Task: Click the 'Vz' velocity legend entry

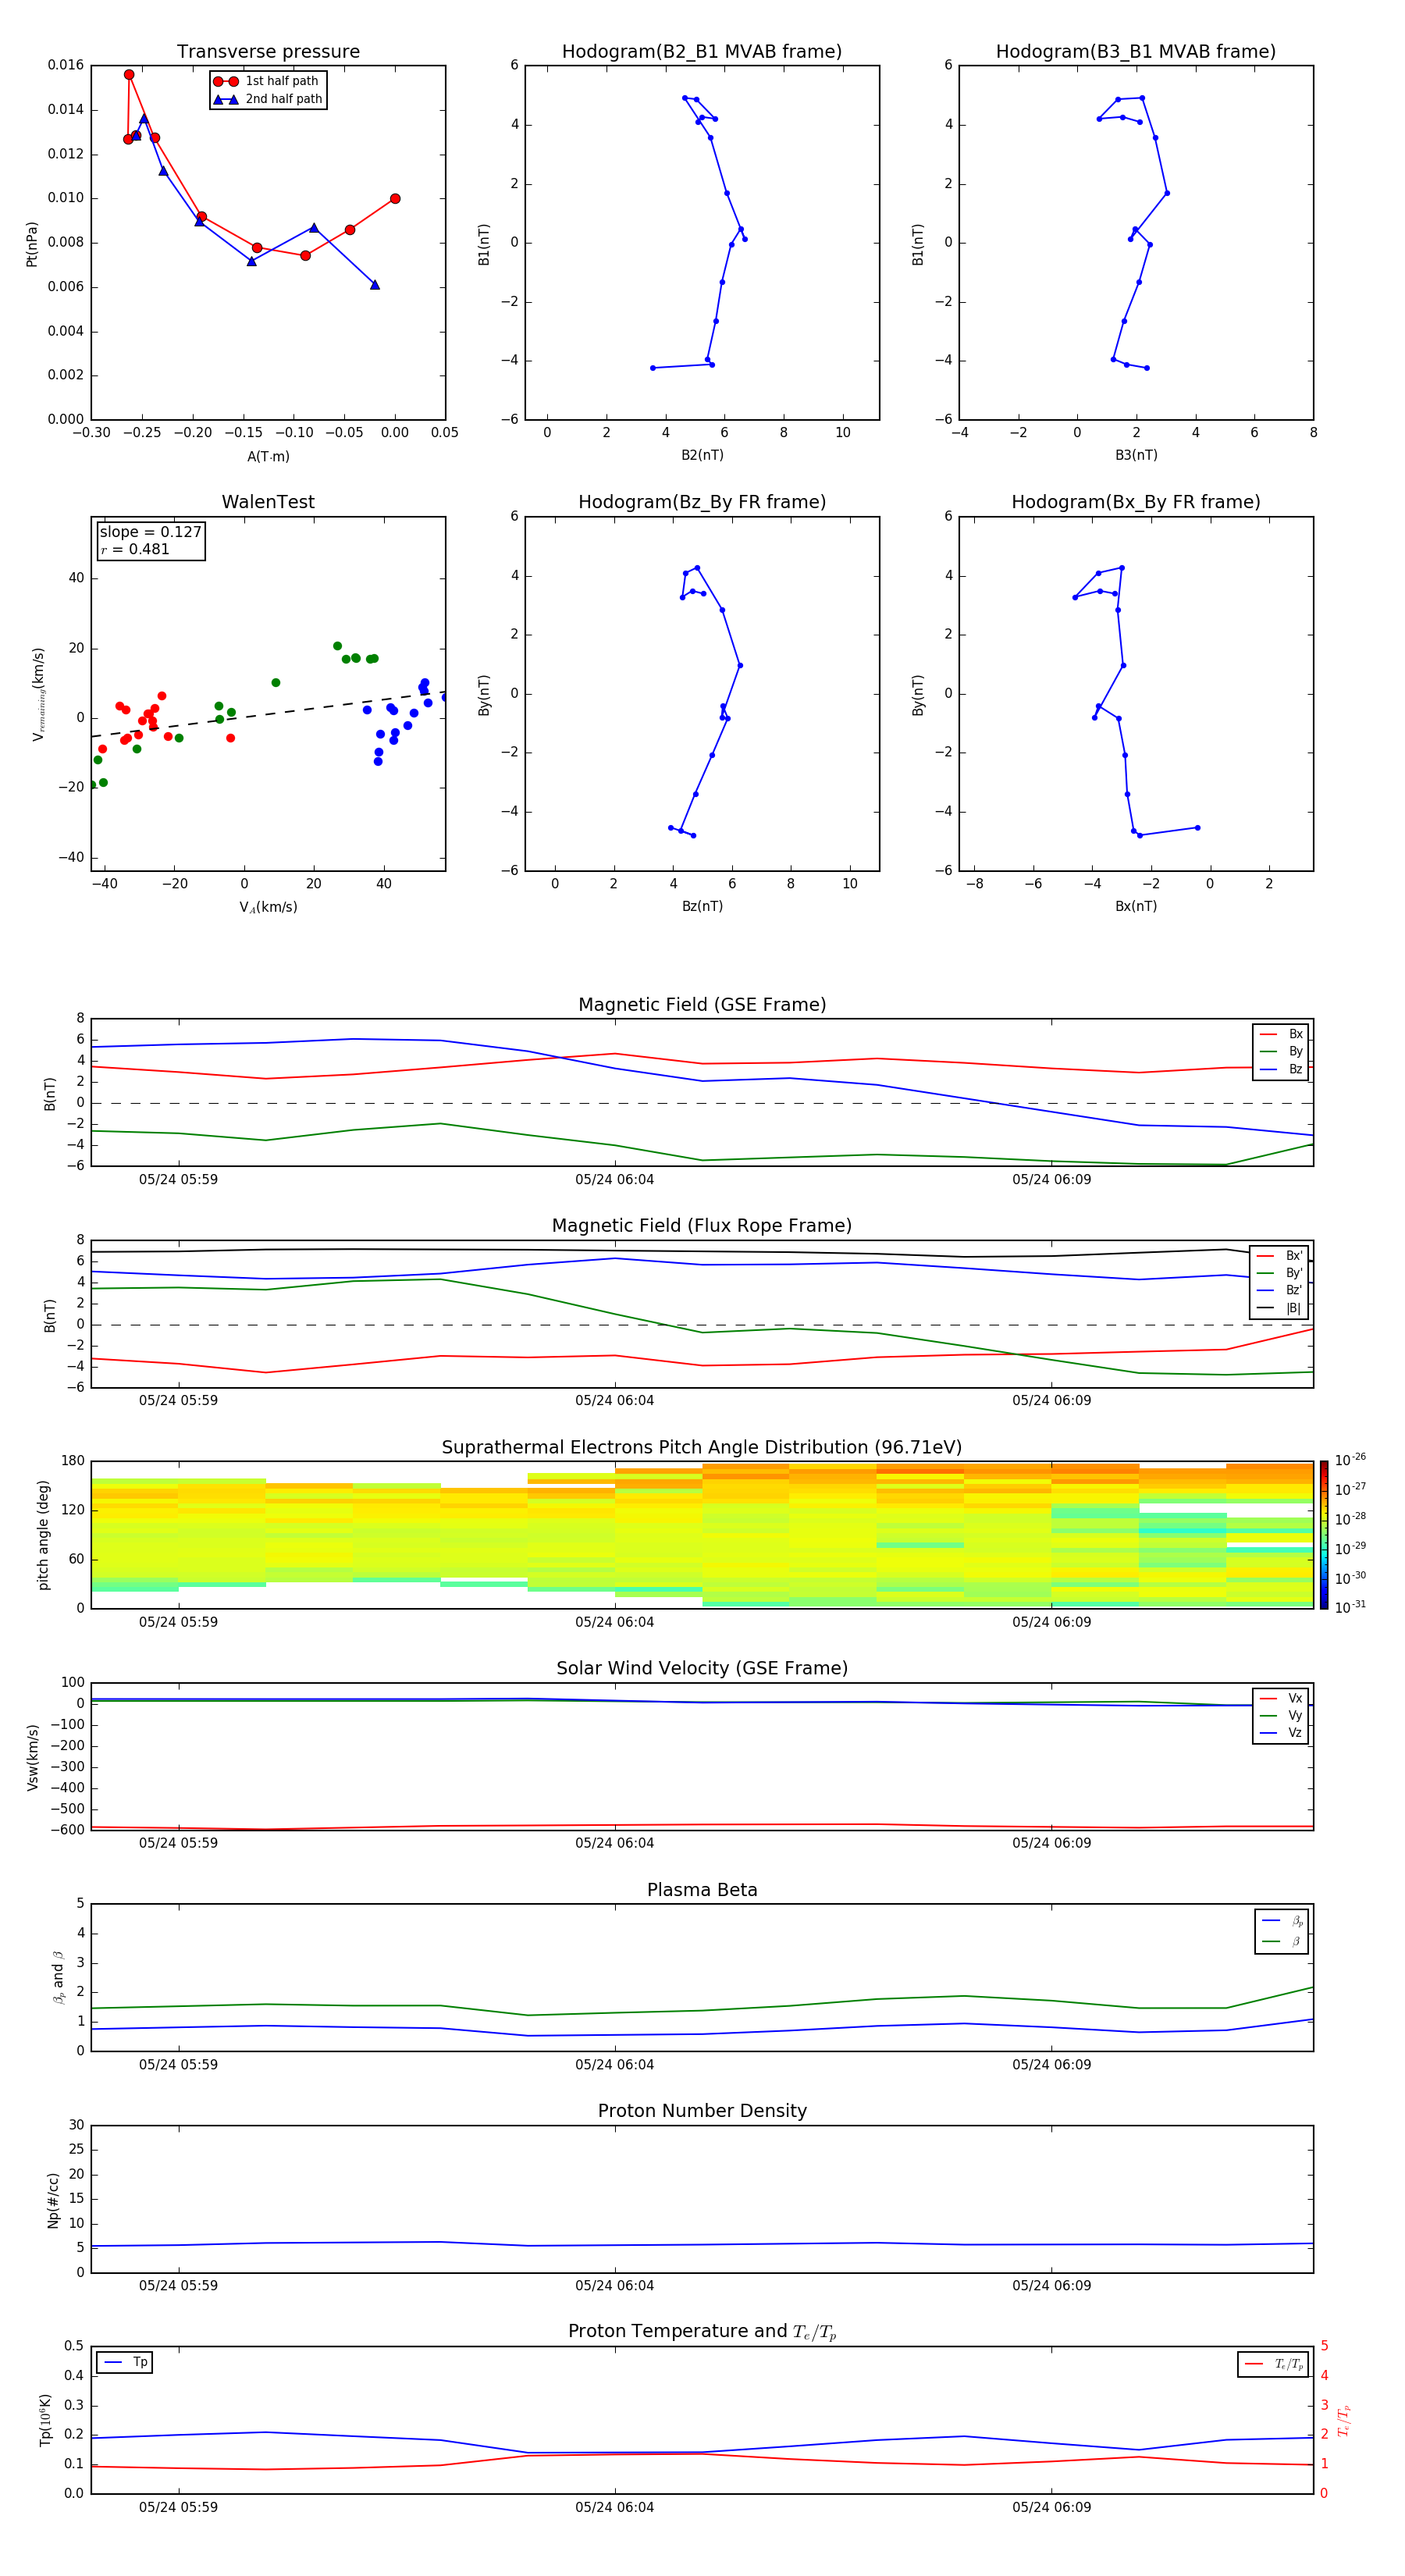Action: (1282, 1733)
